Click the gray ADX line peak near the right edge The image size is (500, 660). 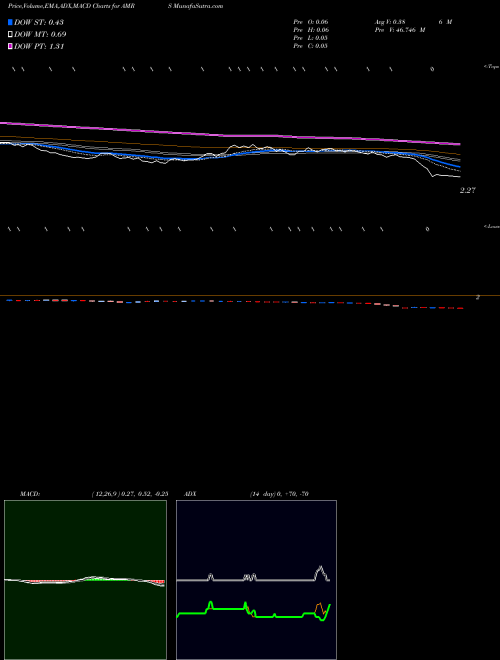(x=321, y=568)
